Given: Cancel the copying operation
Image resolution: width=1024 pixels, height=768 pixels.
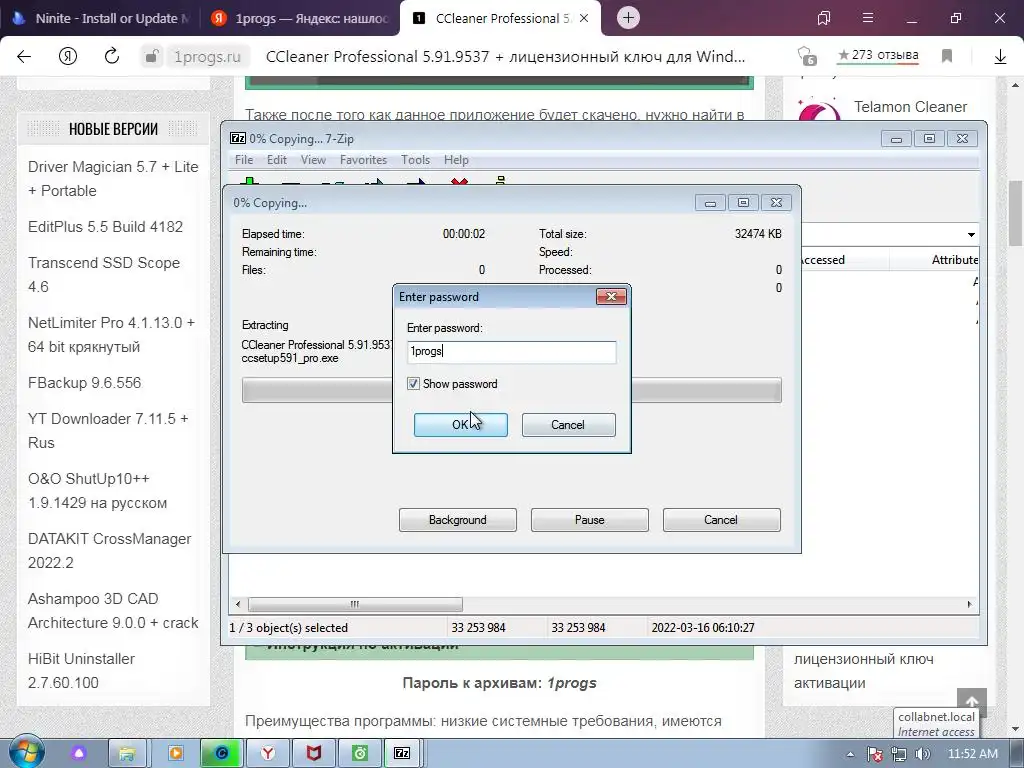Looking at the screenshot, I should coord(721,520).
